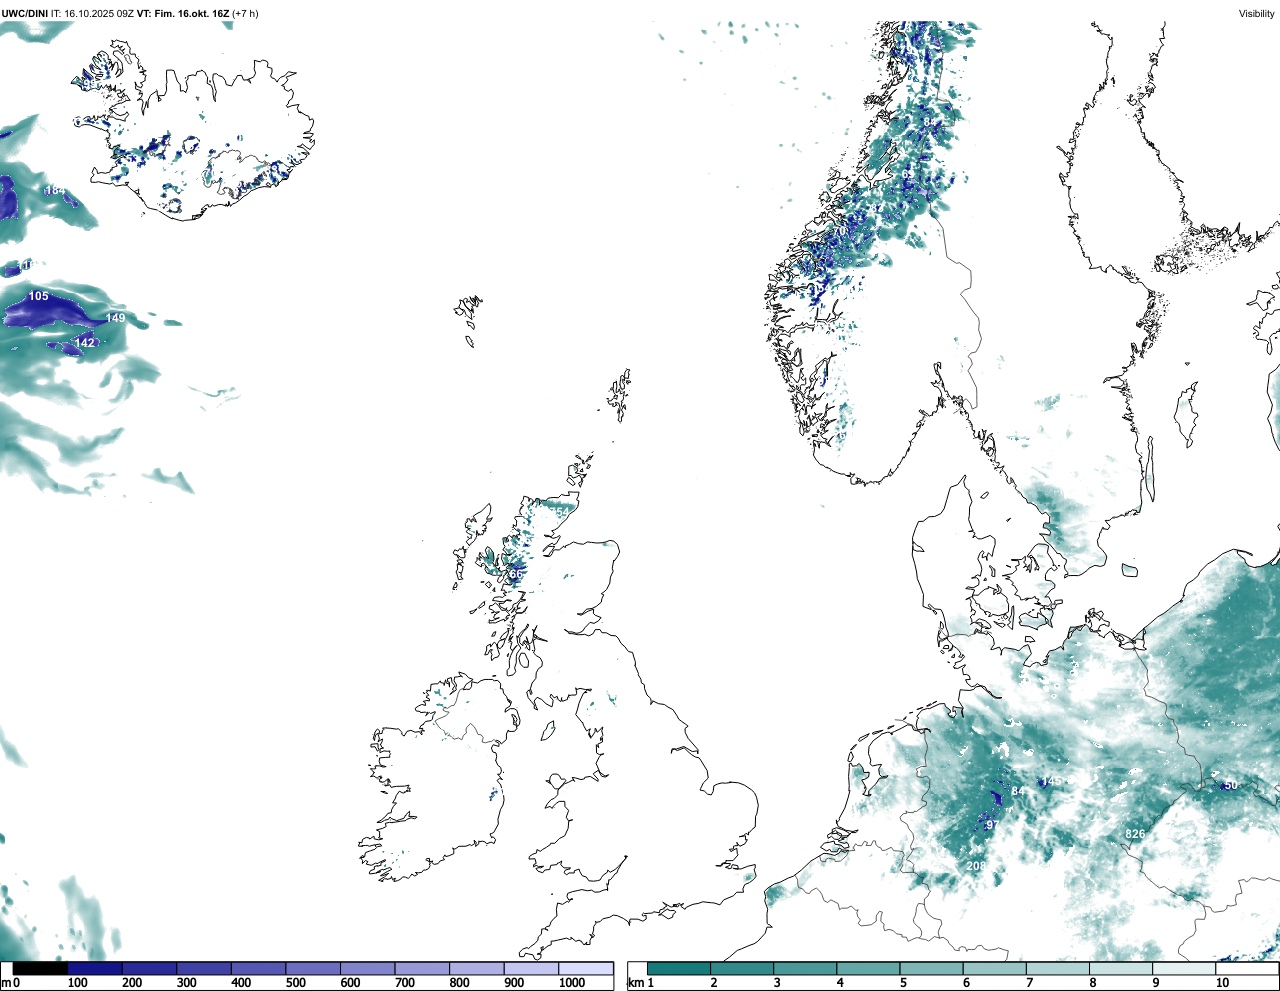Click the '(+7 h)' forecast offset text
The image size is (1280, 991).
coord(246,13)
